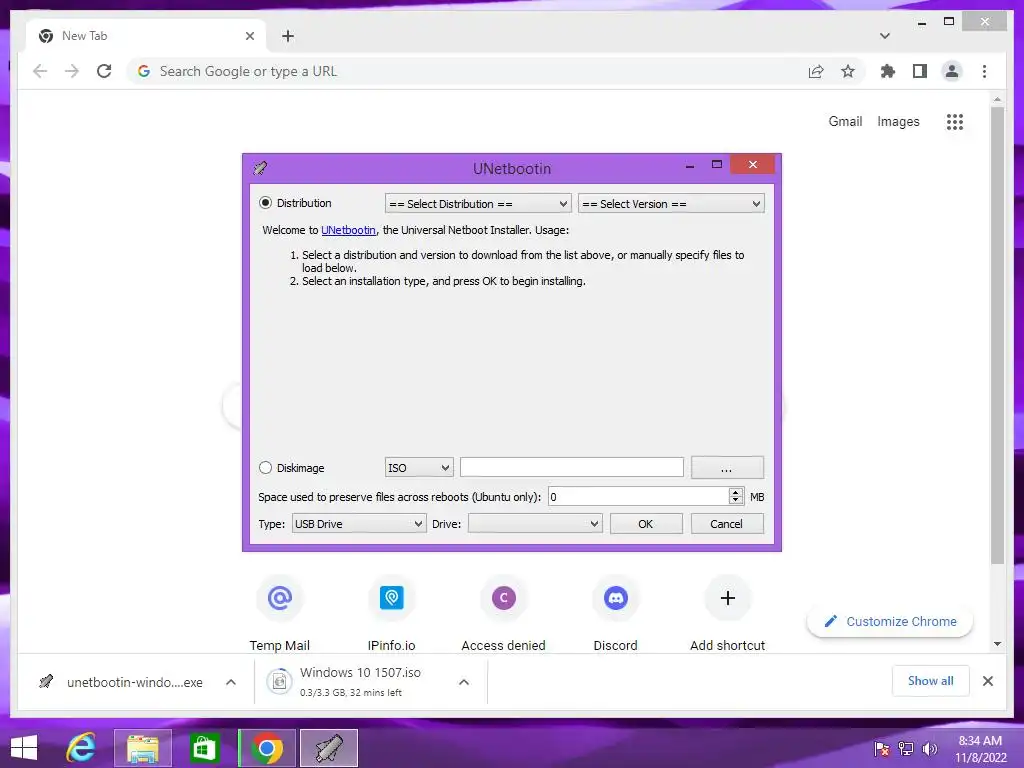Open the Access denied shortcut
Image resolution: width=1024 pixels, height=768 pixels.
(504, 614)
